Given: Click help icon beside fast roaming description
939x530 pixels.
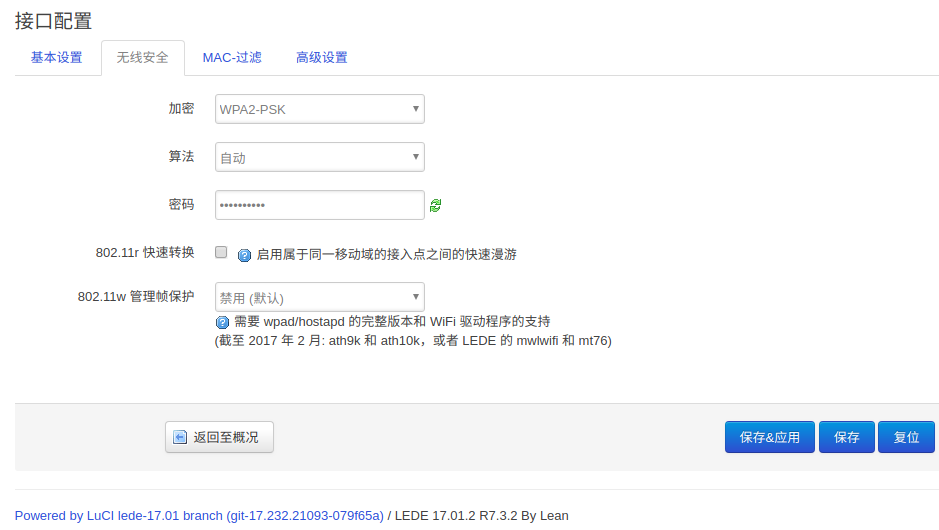Looking at the screenshot, I should [244, 255].
